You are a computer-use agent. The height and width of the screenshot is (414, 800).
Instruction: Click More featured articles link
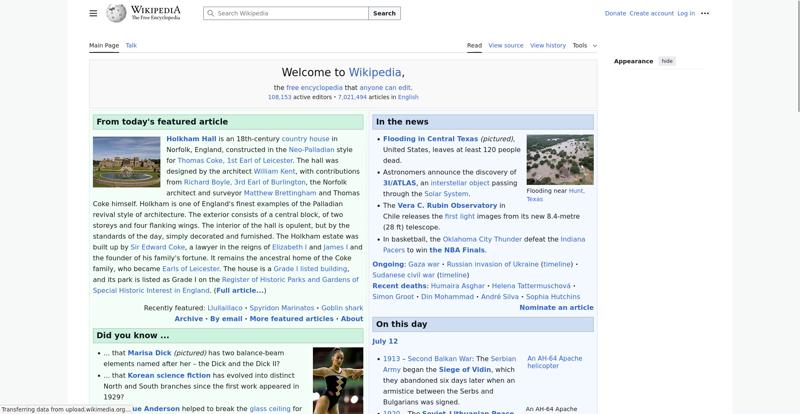[291, 319]
